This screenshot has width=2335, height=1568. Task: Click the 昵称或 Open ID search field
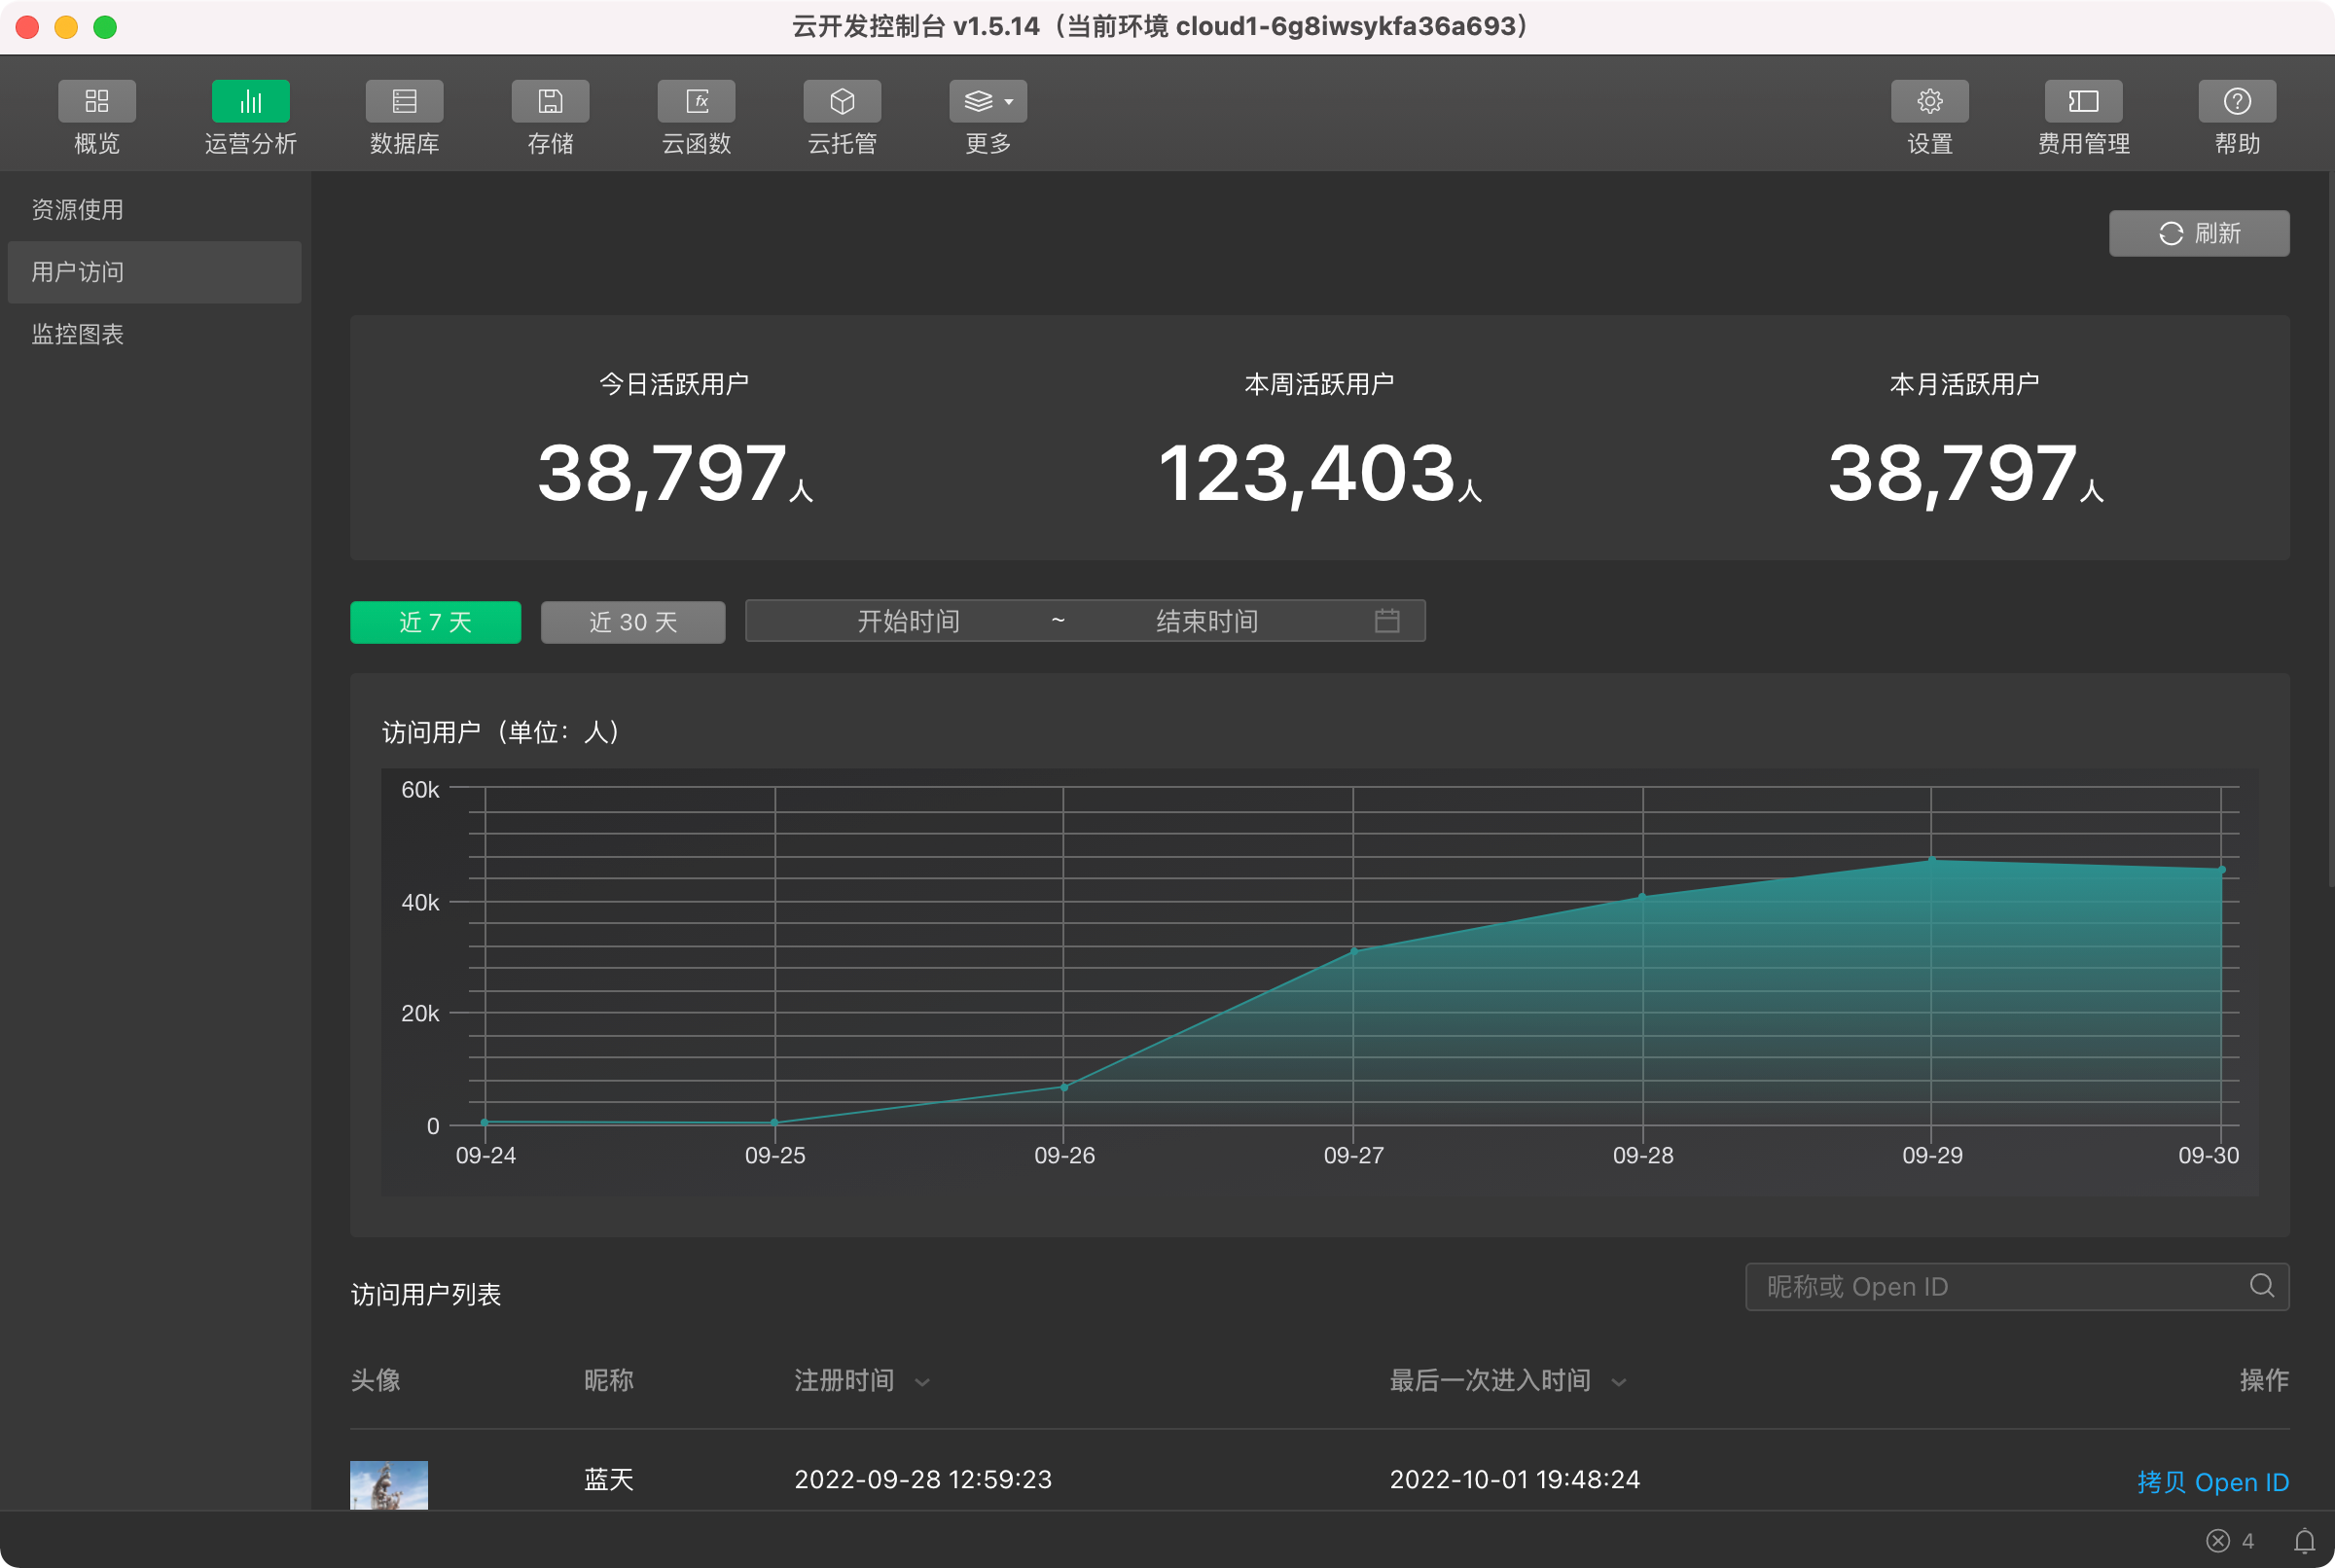click(1990, 1286)
